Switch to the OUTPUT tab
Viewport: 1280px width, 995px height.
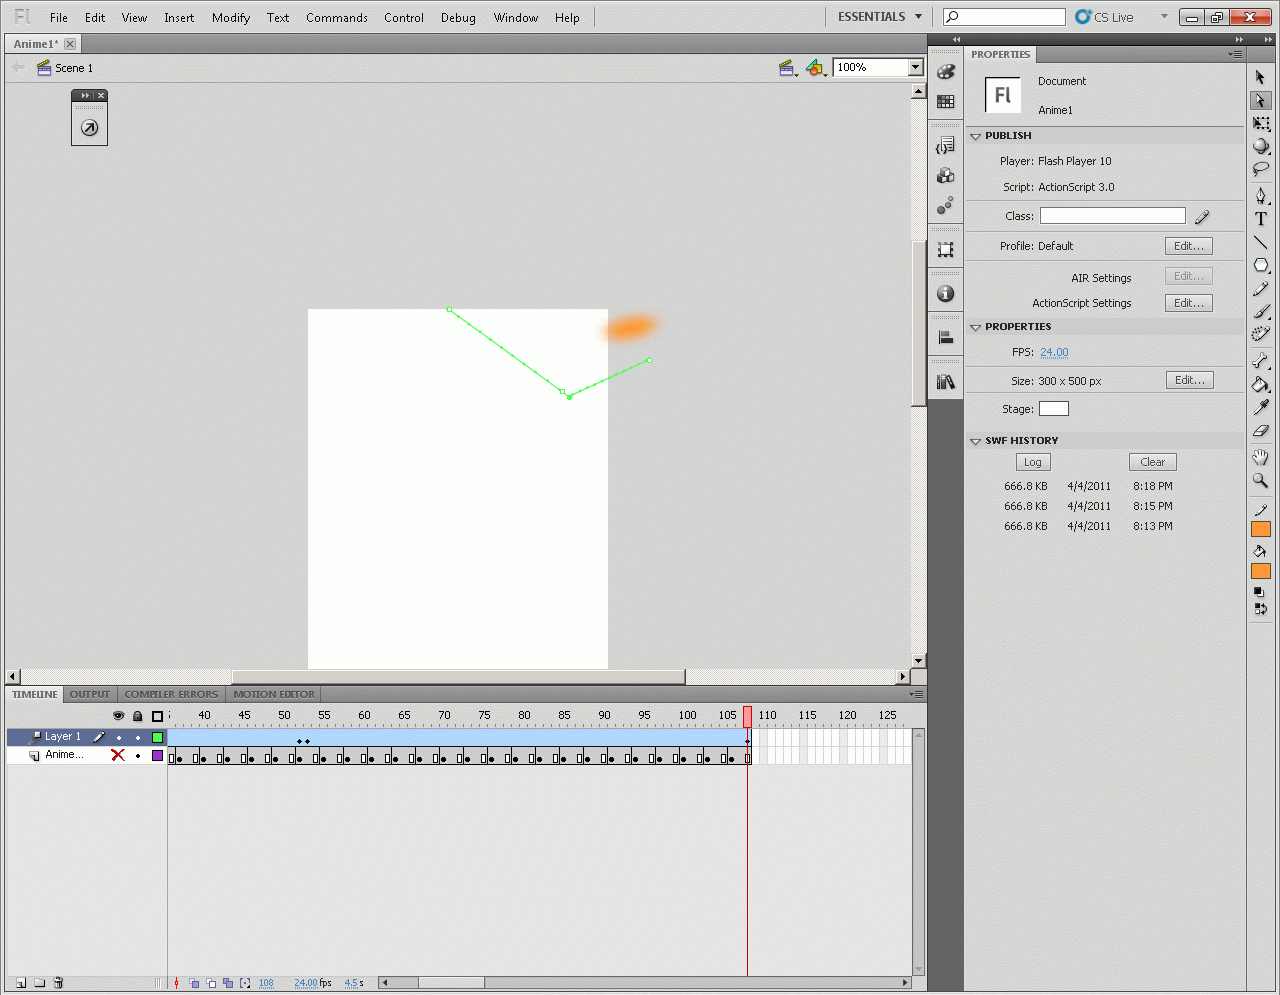pyautogui.click(x=90, y=694)
